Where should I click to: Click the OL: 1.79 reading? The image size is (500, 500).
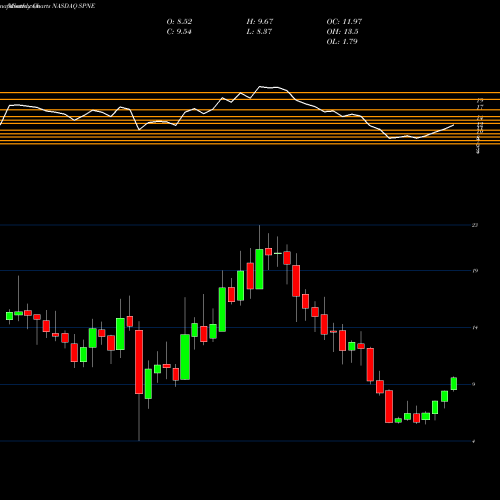click(342, 42)
